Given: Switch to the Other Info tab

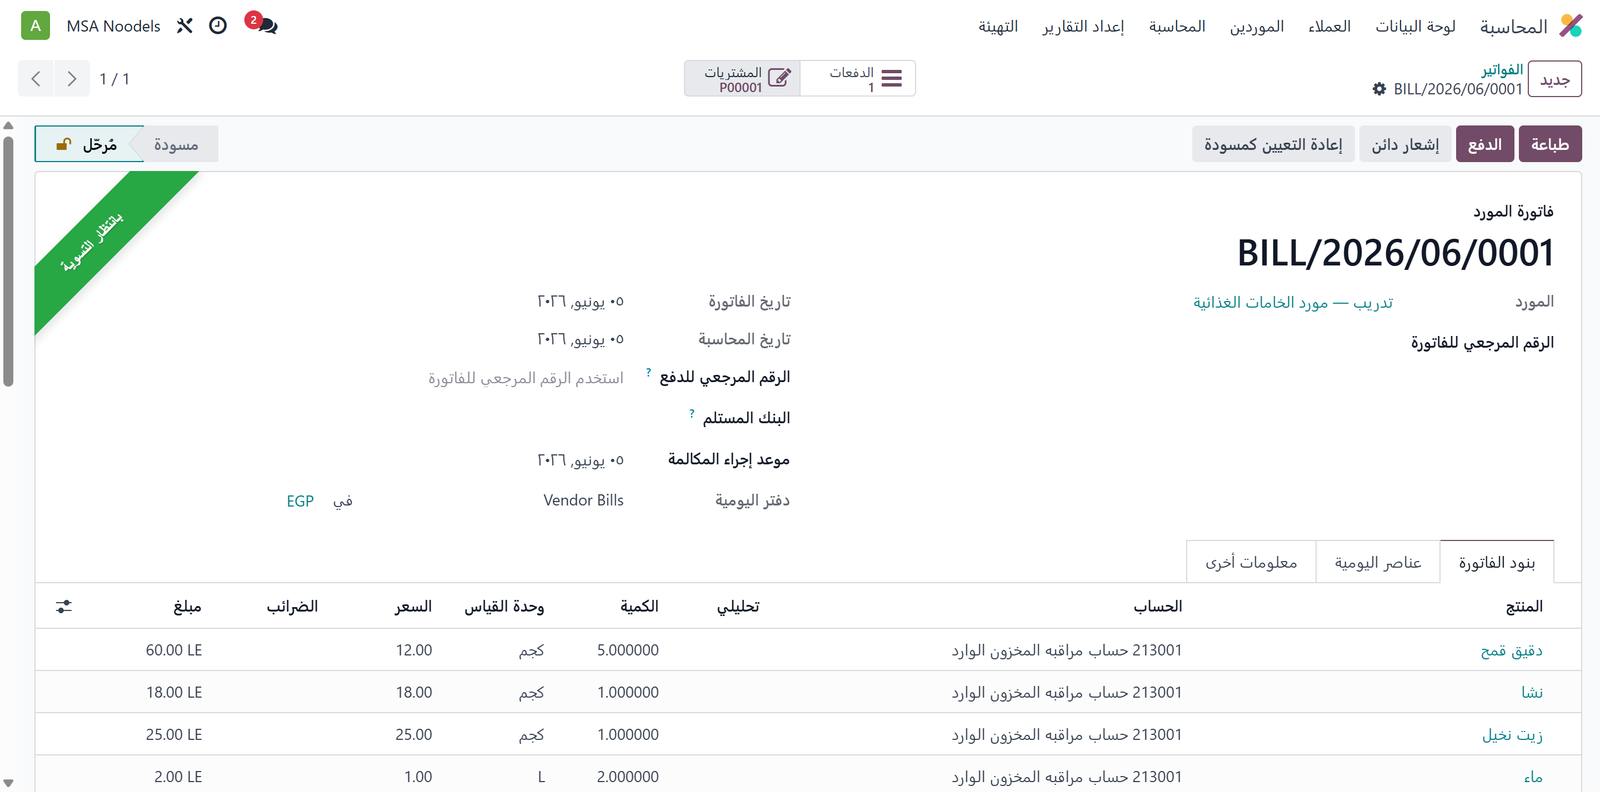Looking at the screenshot, I should pos(1251,562).
